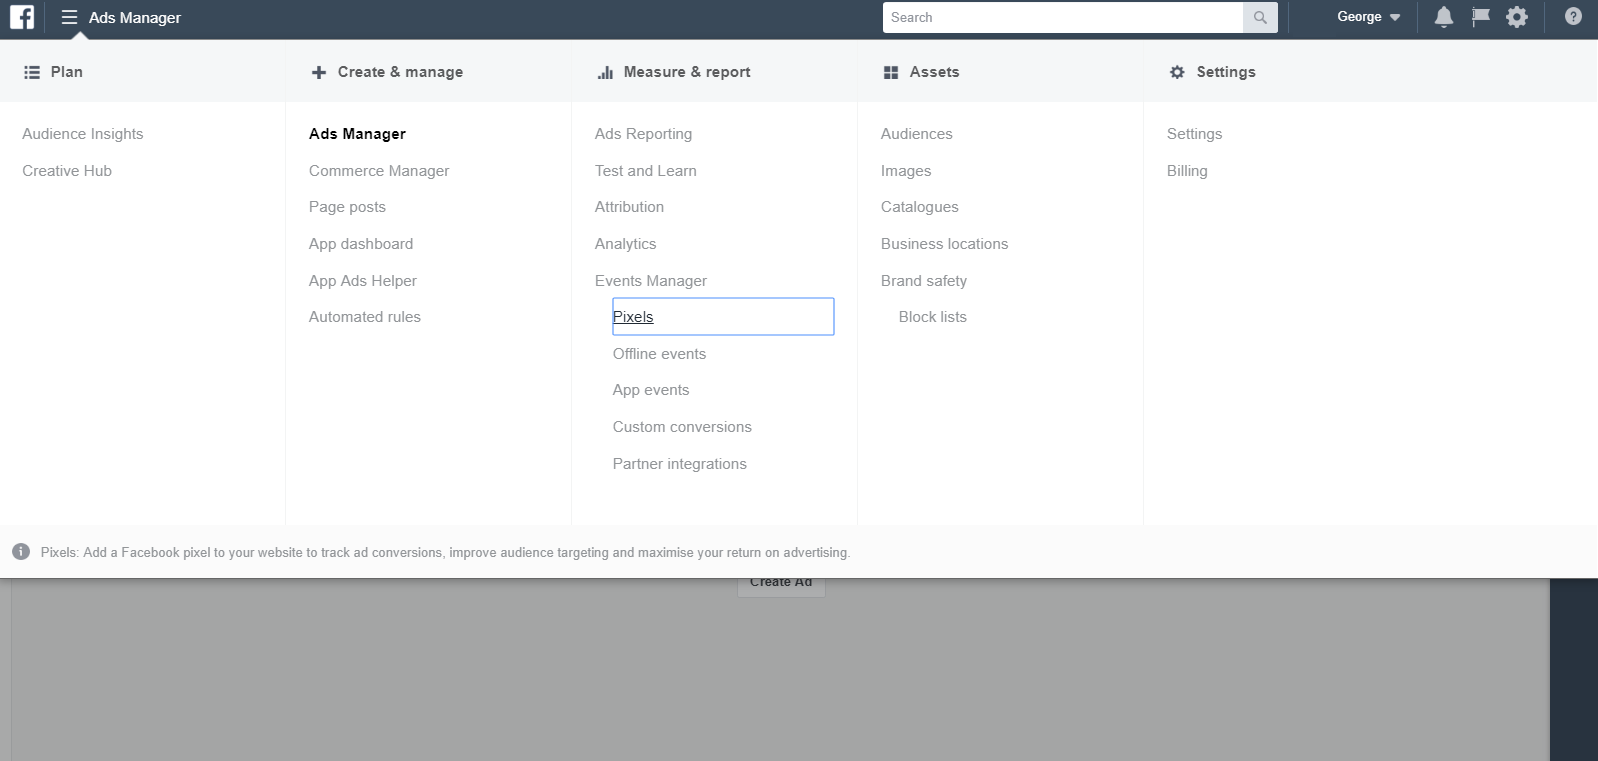Open Custom conversions
Image resolution: width=1598 pixels, height=761 pixels.
click(682, 427)
